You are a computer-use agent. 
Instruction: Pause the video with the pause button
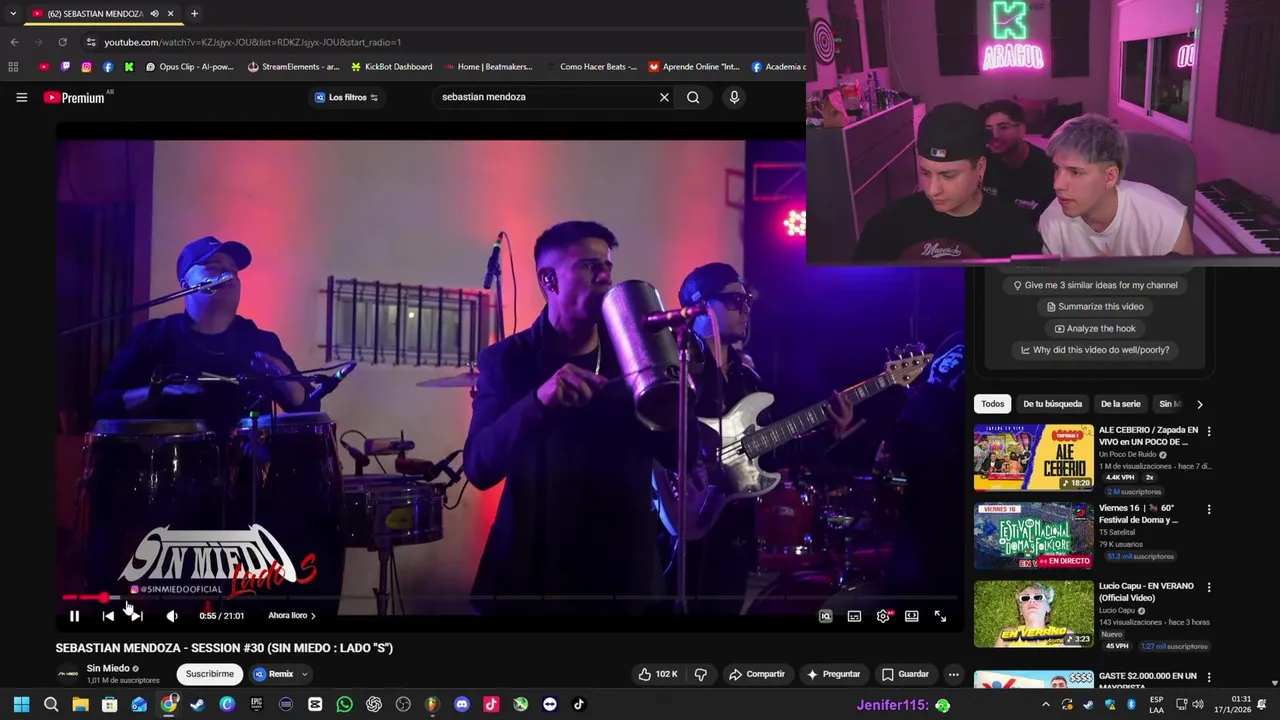tap(74, 616)
